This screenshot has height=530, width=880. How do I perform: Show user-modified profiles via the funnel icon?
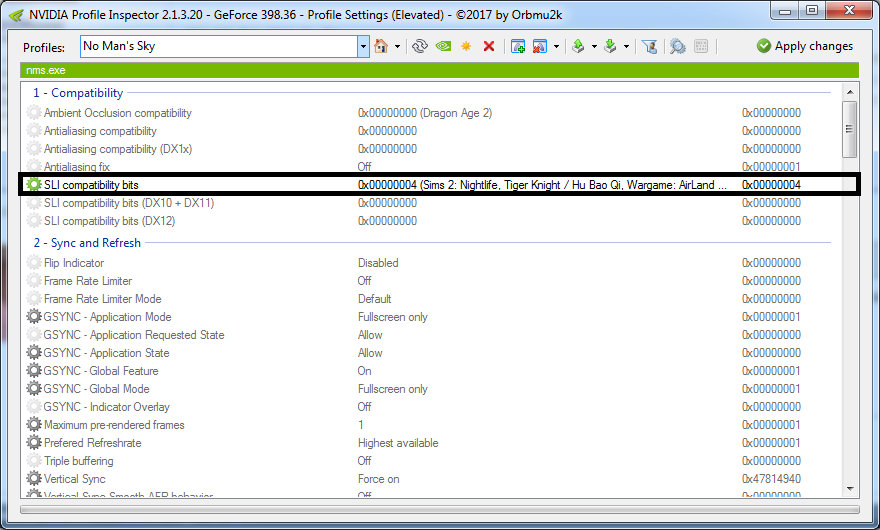click(x=649, y=46)
